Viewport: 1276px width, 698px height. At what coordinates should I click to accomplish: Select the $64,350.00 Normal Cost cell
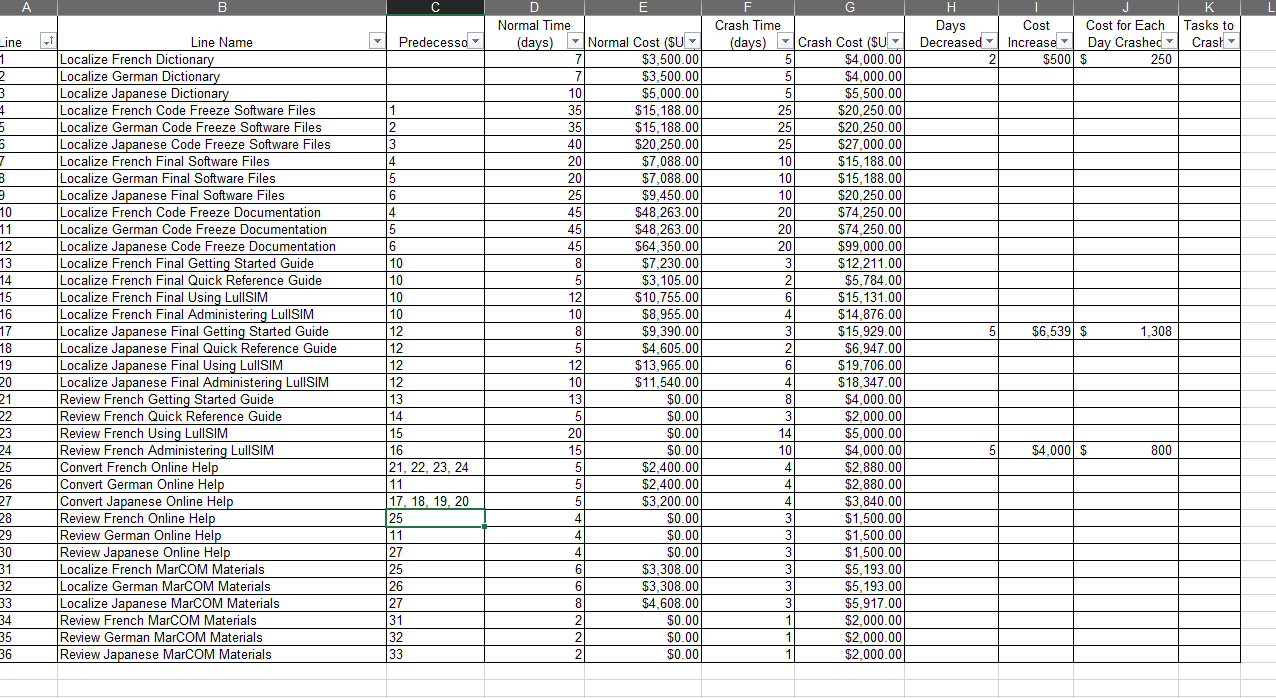click(x=643, y=246)
